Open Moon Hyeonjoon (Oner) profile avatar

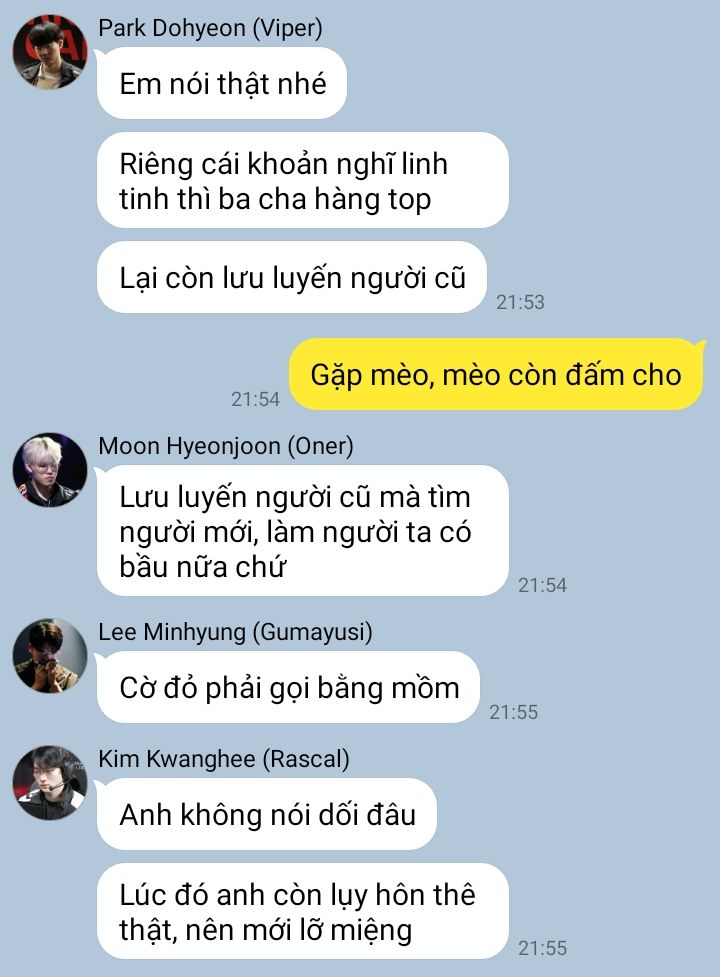50,470
